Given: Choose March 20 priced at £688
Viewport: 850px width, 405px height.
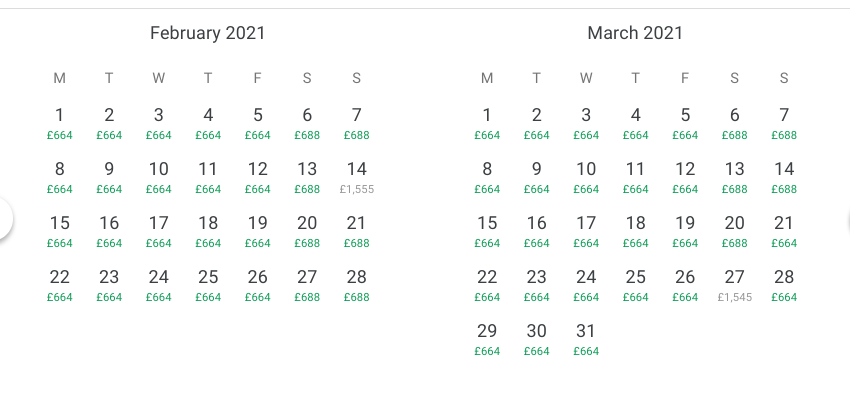Looking at the screenshot, I should tap(735, 230).
